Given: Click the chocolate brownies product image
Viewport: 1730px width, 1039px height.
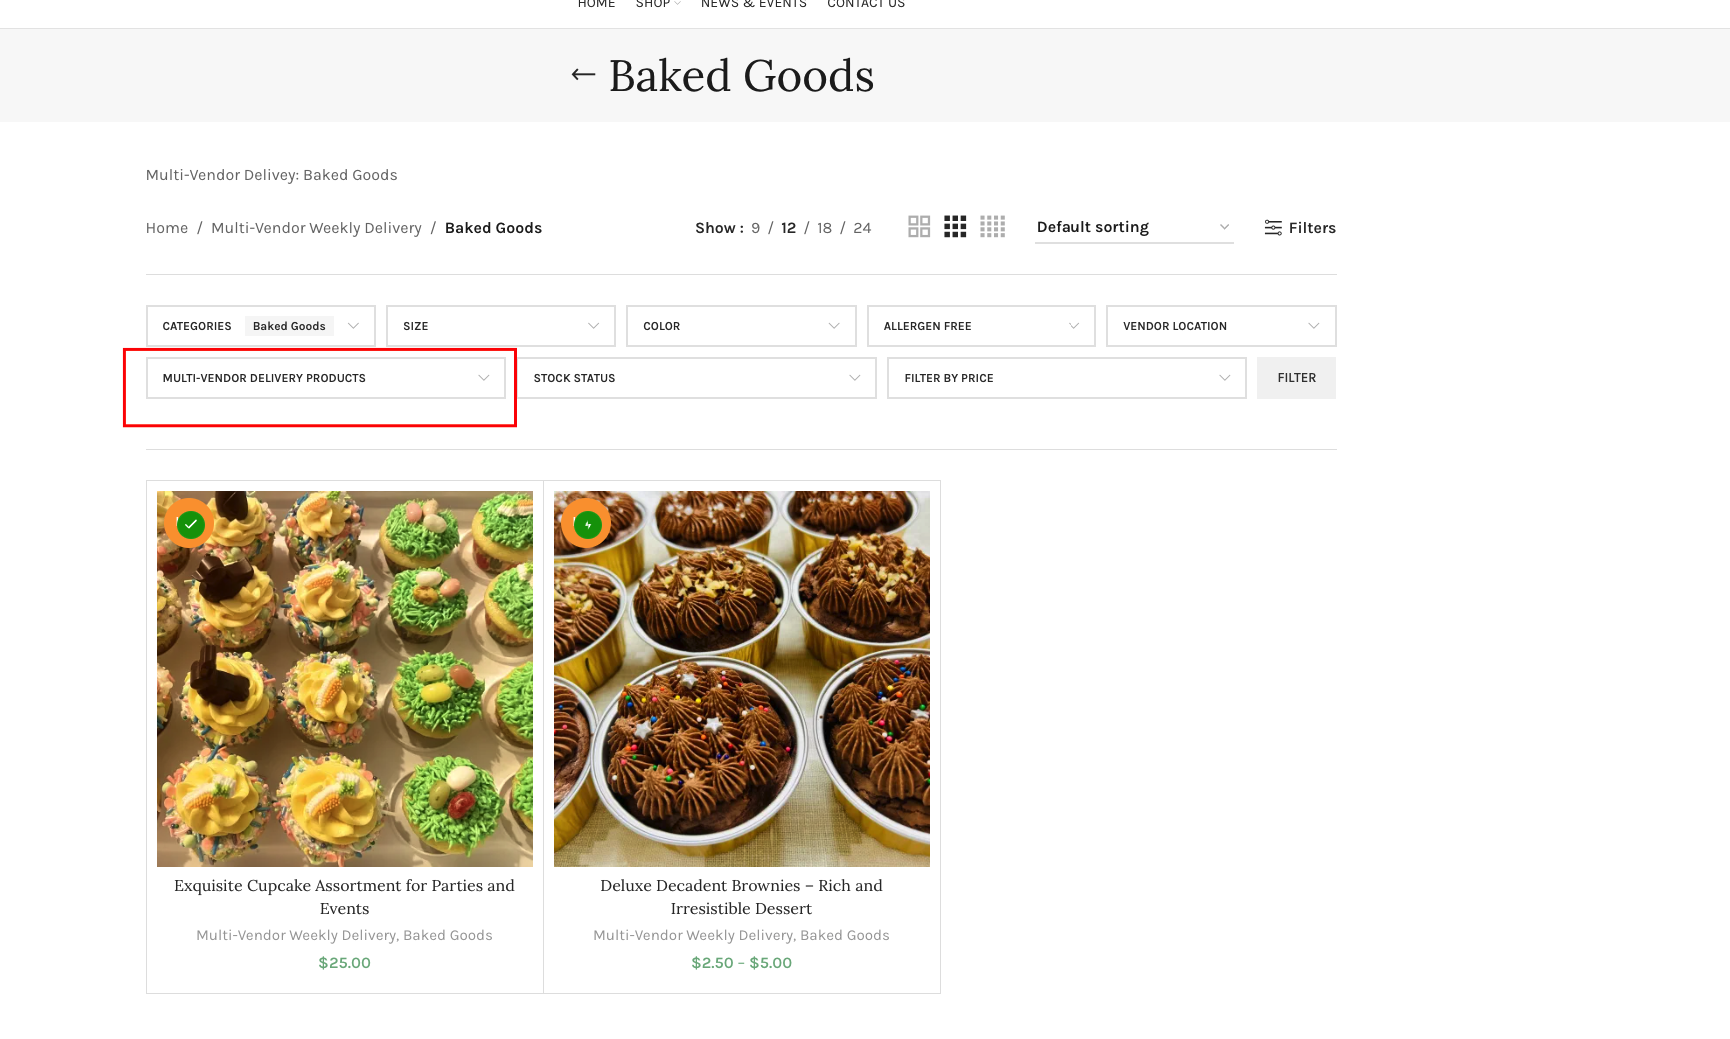Looking at the screenshot, I should click(742, 679).
